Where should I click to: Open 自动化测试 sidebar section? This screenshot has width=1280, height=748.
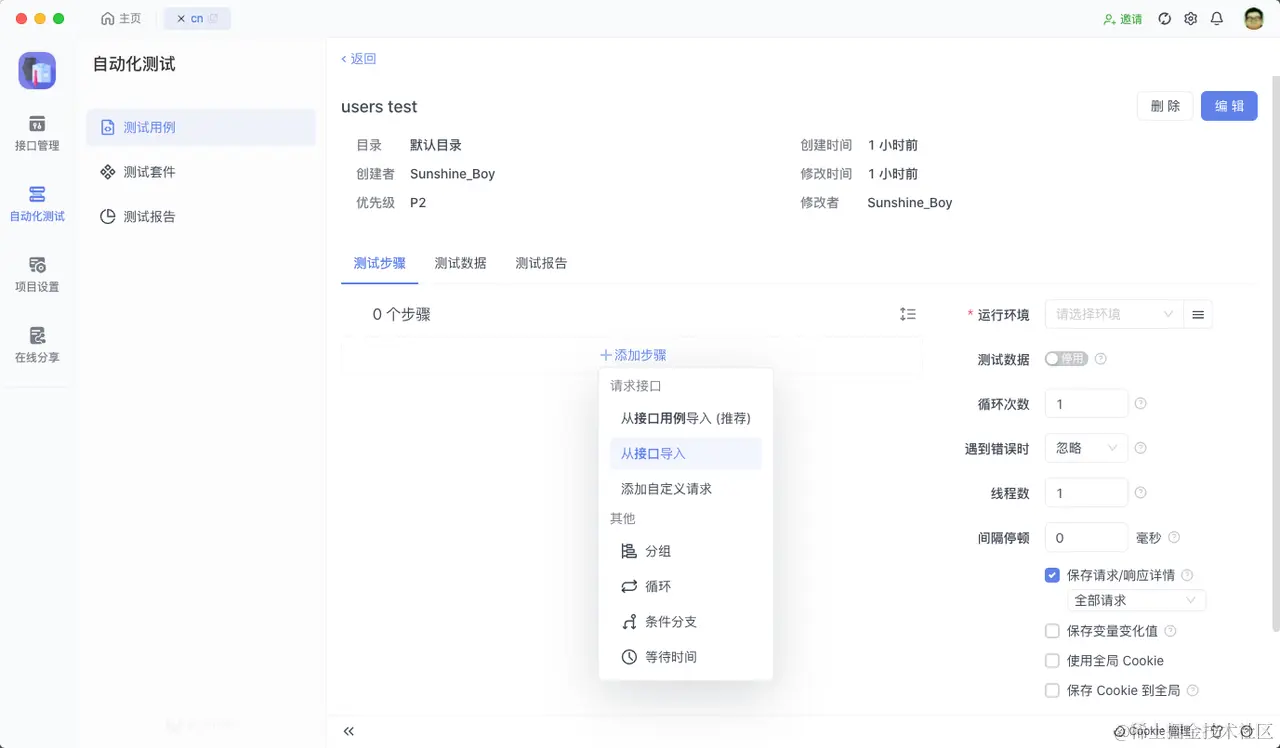37,203
